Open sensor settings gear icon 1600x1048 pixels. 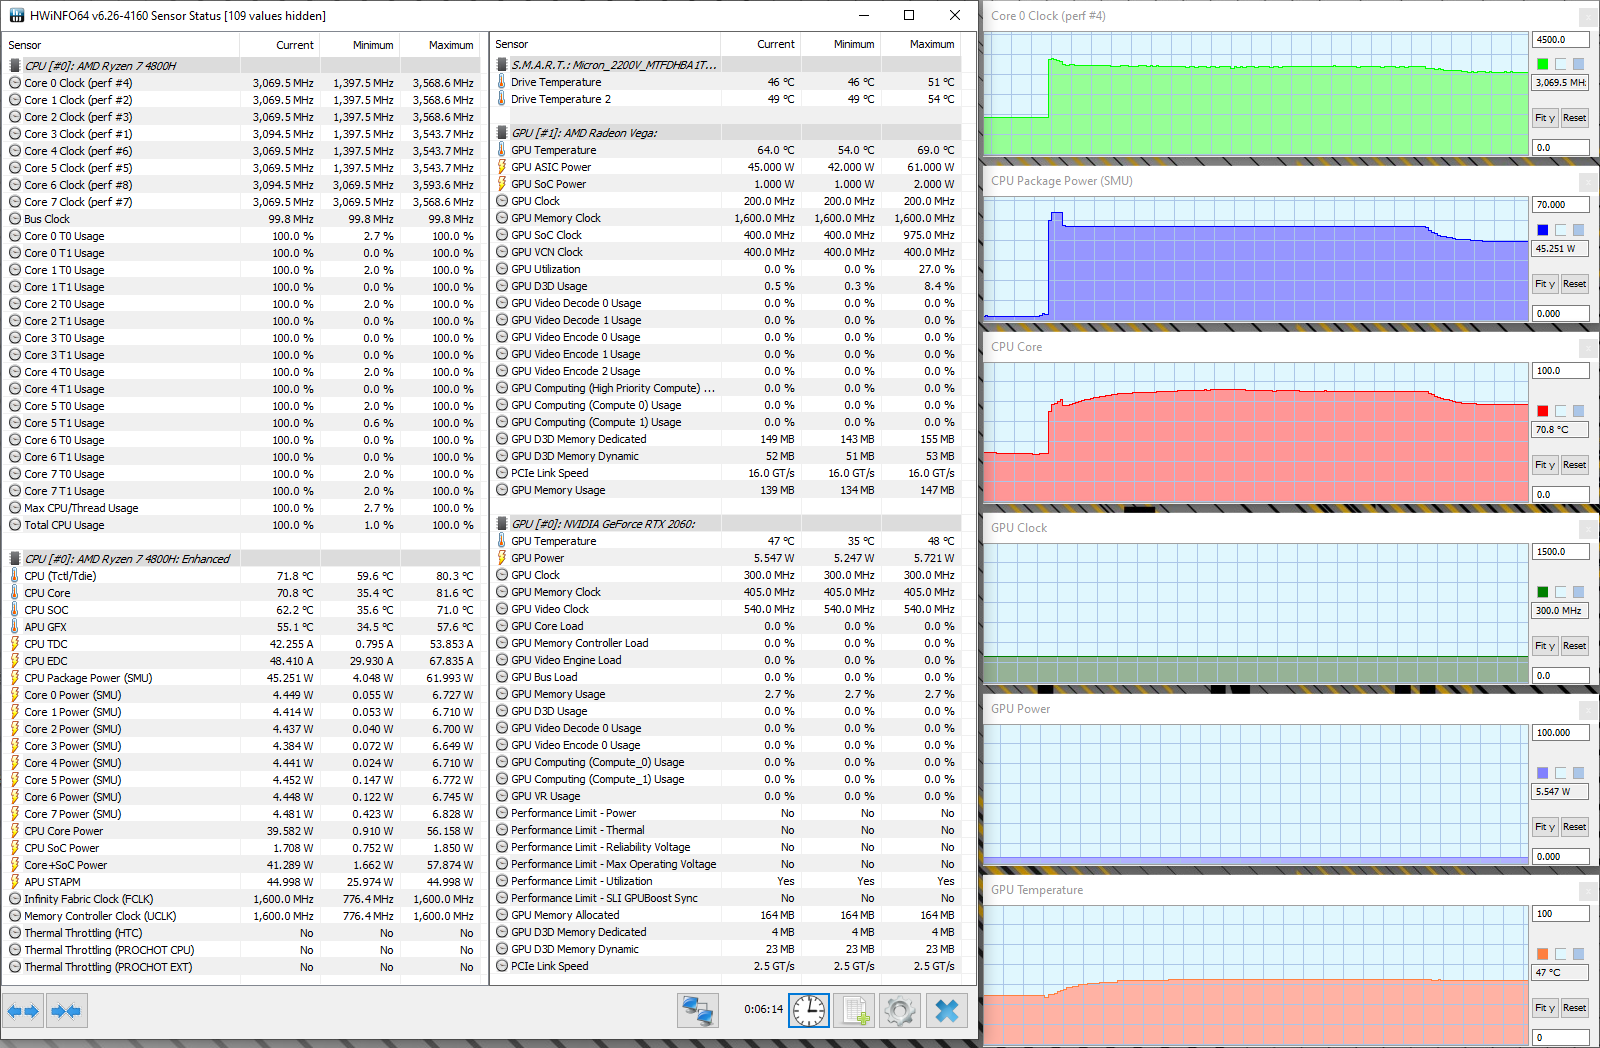pos(900,1011)
